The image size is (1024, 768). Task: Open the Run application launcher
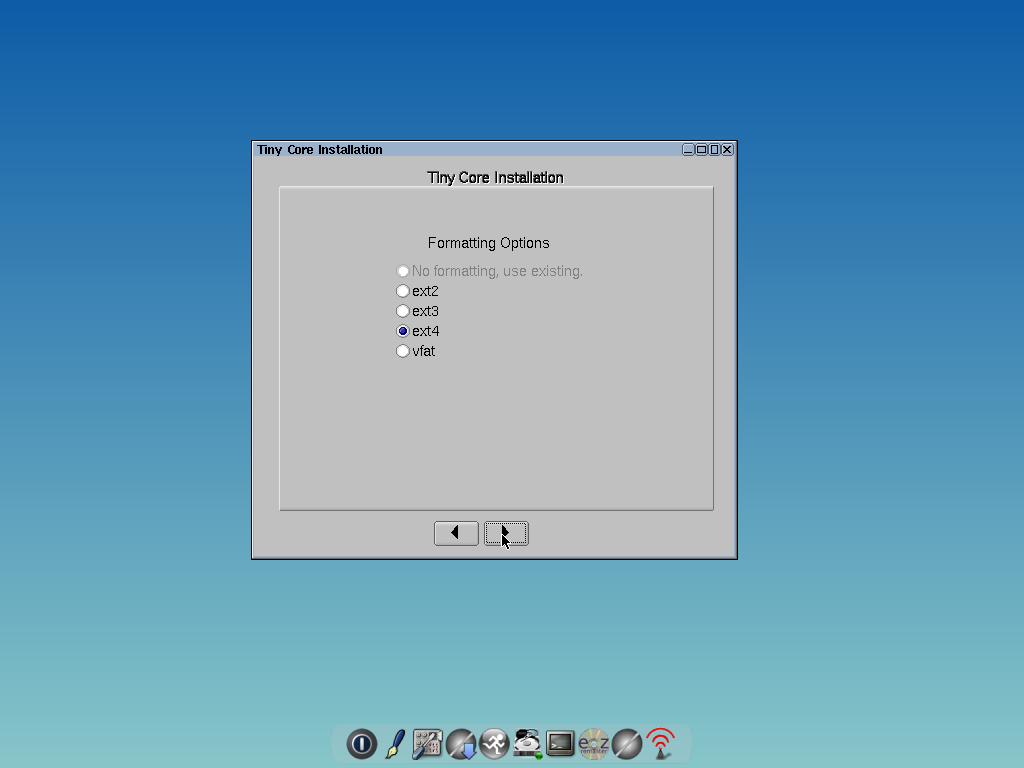tap(494, 744)
